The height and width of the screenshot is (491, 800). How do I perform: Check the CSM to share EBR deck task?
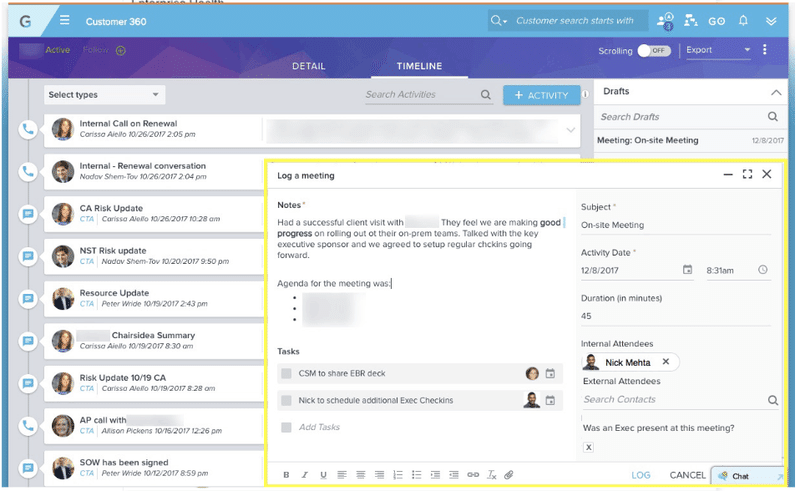[286, 373]
